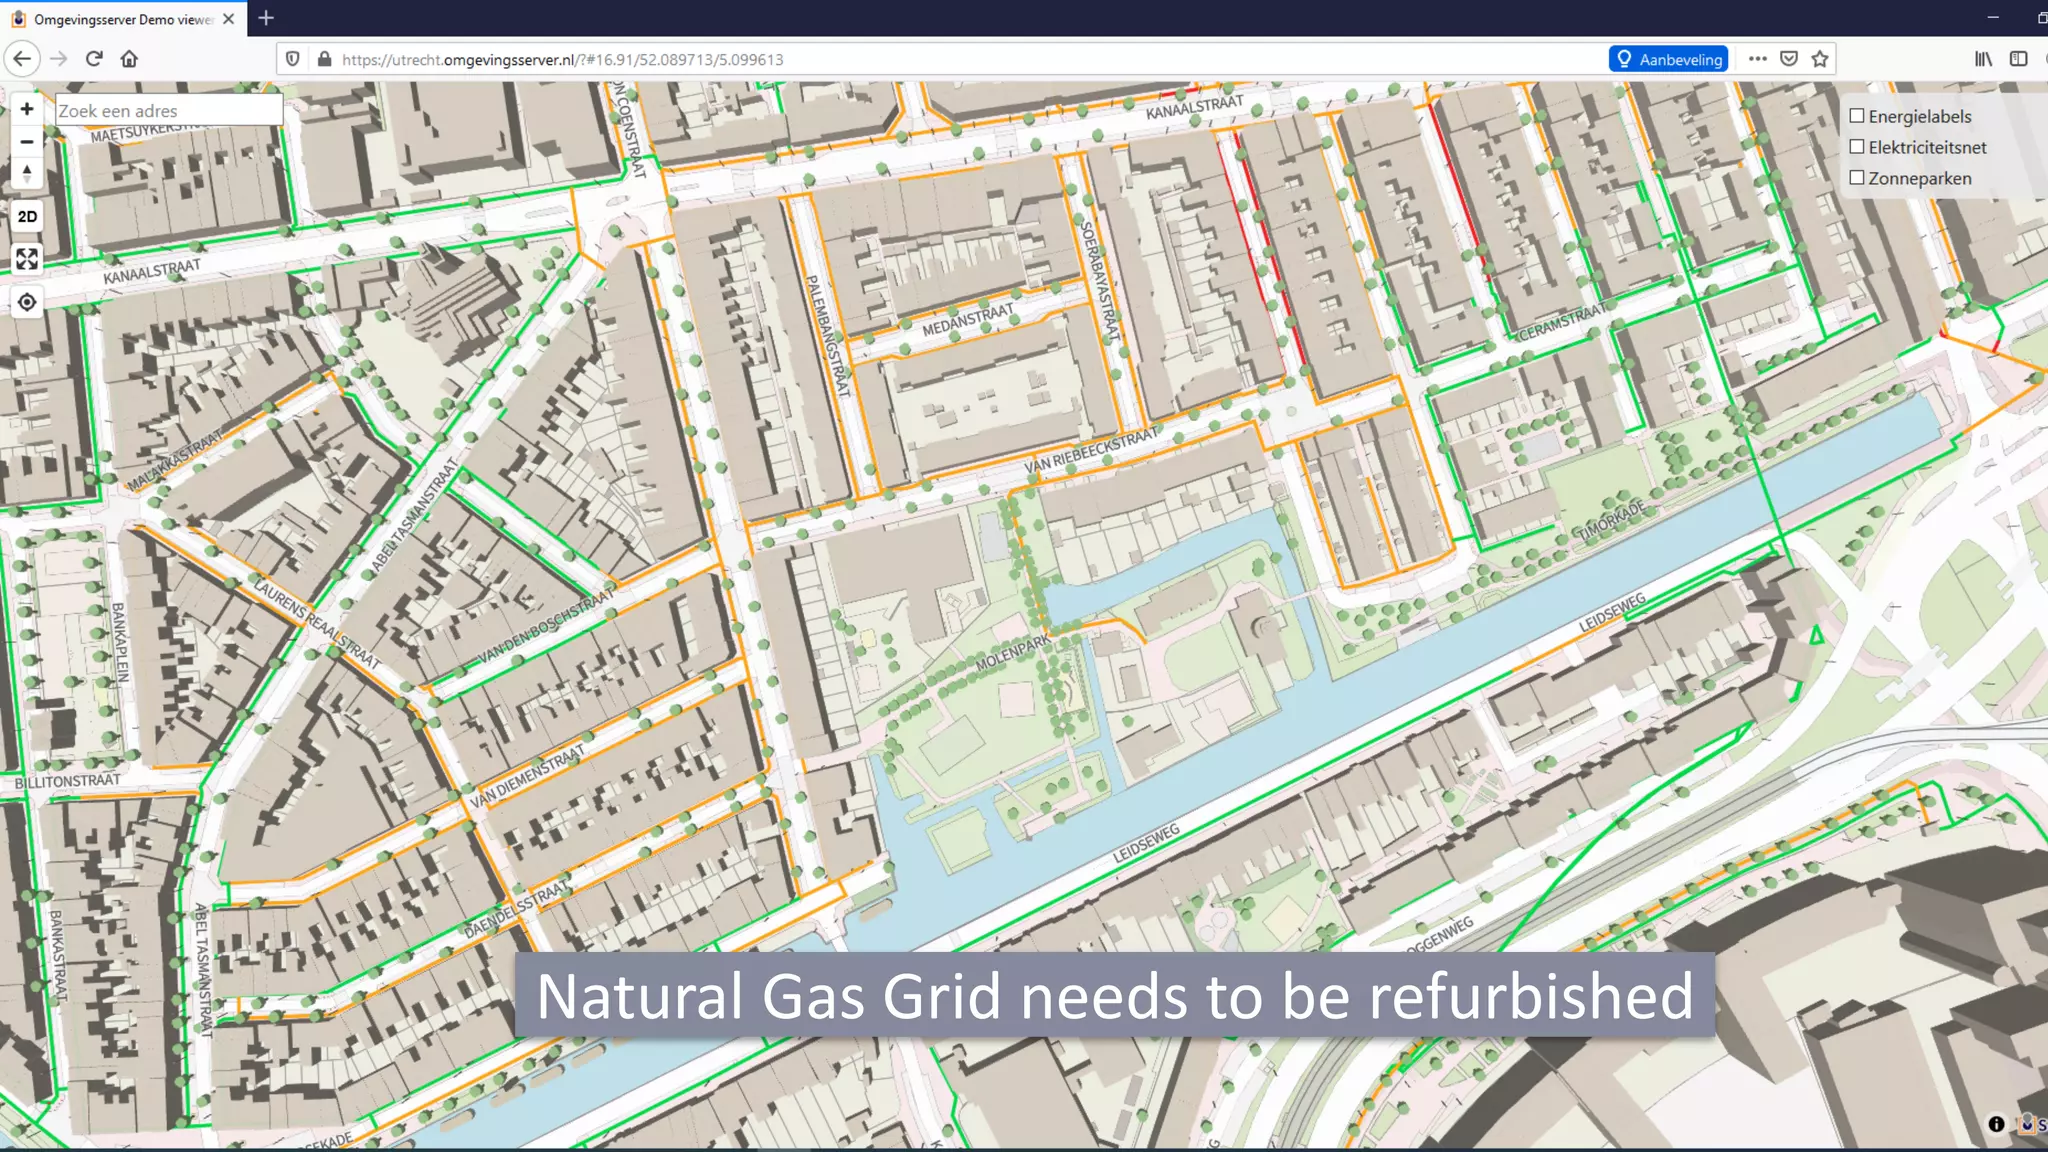
Task: Open tracking protection shield icon
Action: (293, 59)
